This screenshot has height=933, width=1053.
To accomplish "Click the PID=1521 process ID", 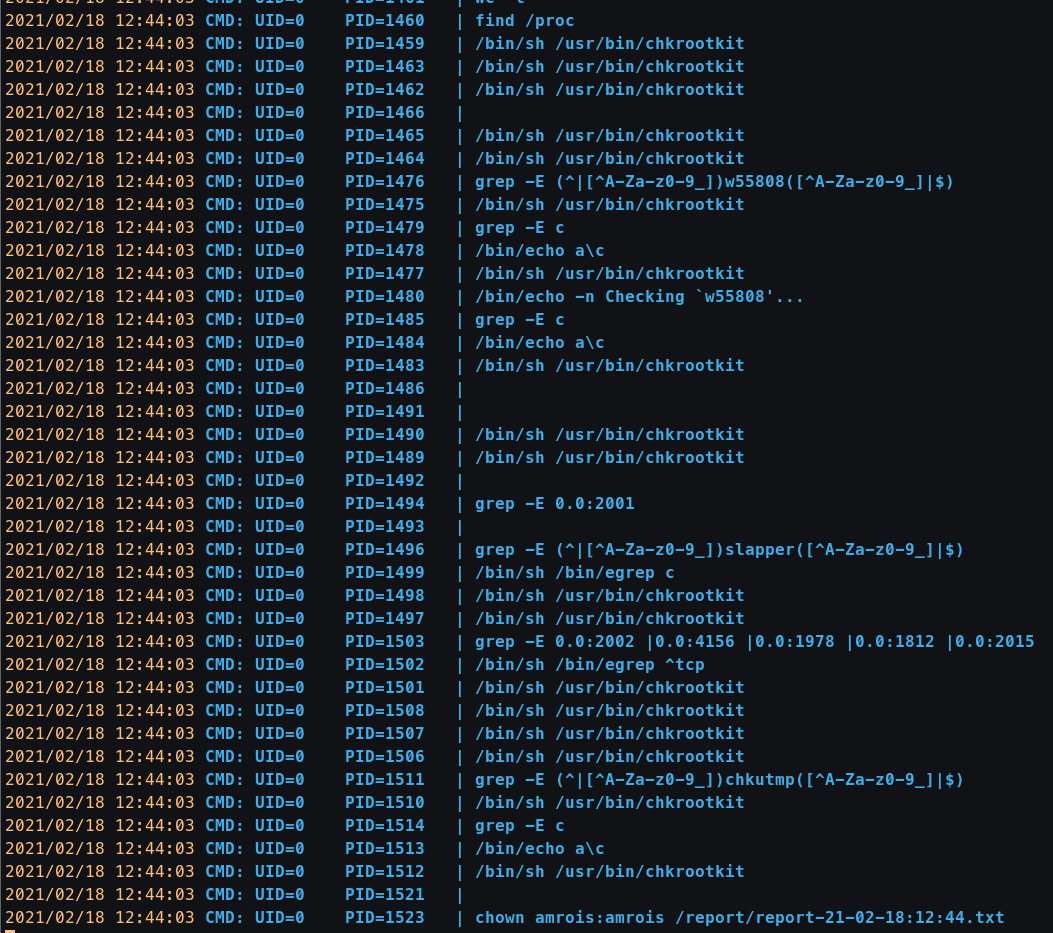I will point(384,894).
